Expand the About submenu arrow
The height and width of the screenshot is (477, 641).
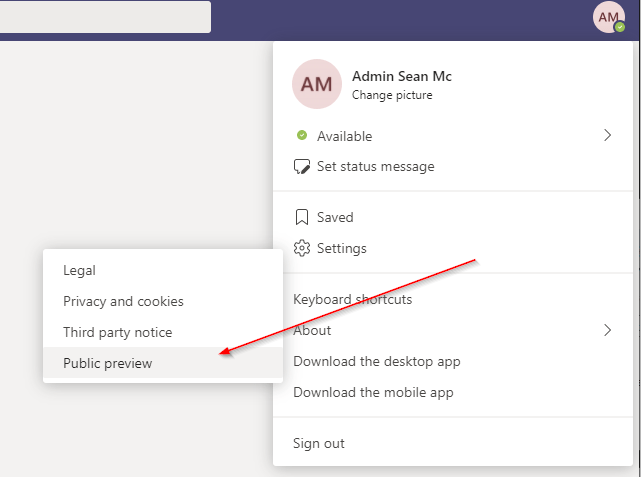click(x=607, y=330)
